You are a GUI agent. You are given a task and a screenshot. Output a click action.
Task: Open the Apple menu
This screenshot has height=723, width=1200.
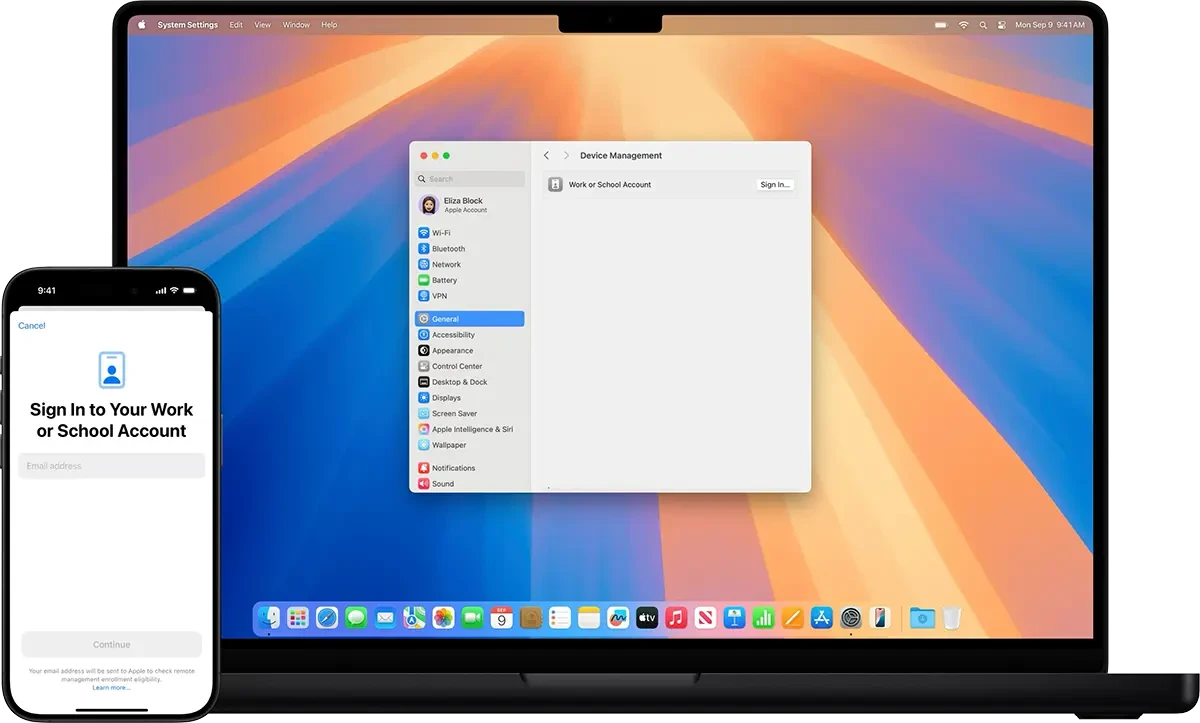(141, 24)
